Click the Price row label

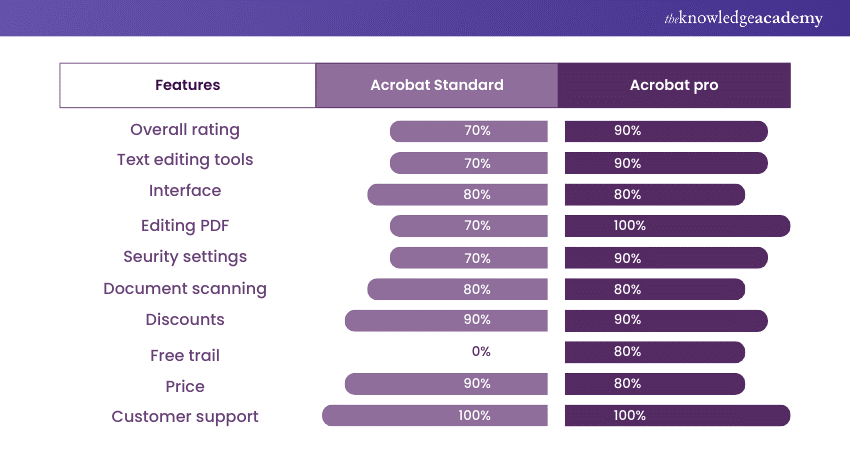(185, 386)
